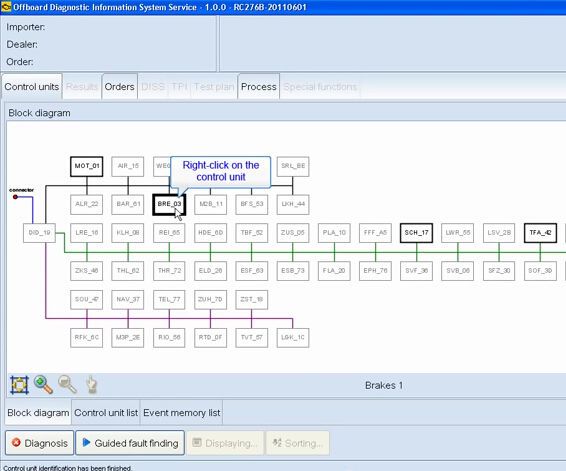The height and width of the screenshot is (471, 566).
Task: Click the ODIS application icon in title bar
Action: click(6, 7)
